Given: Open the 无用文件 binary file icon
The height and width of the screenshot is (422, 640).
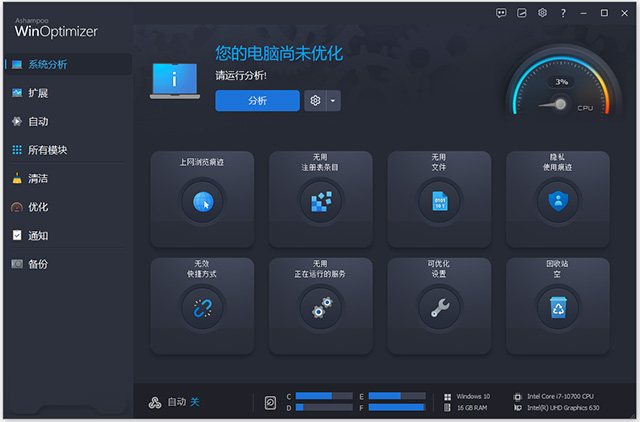Looking at the screenshot, I should pos(440,201).
